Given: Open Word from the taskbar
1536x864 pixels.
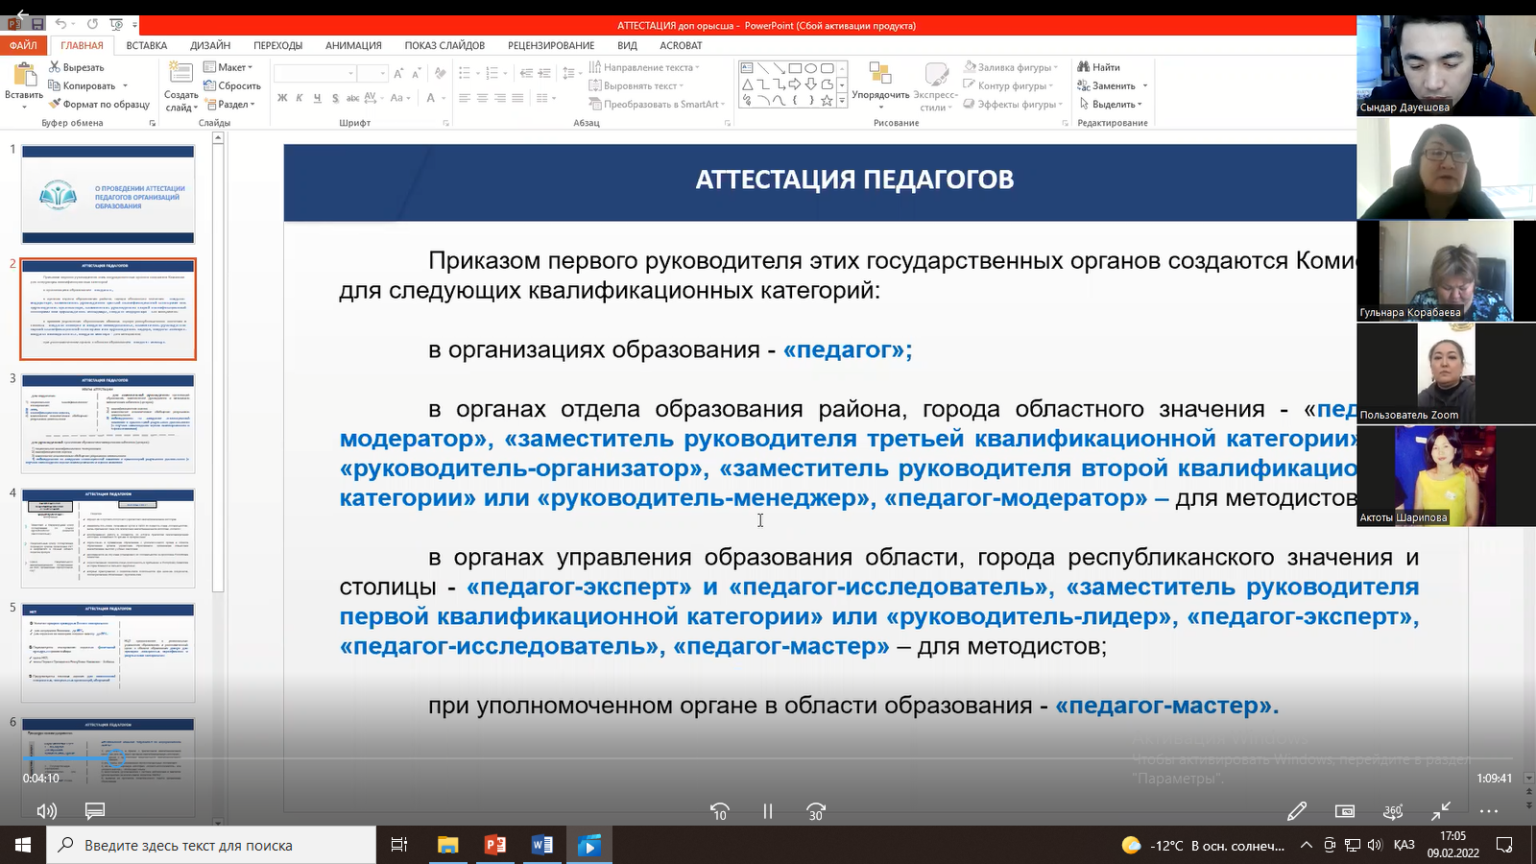Looking at the screenshot, I should pyautogui.click(x=542, y=845).
